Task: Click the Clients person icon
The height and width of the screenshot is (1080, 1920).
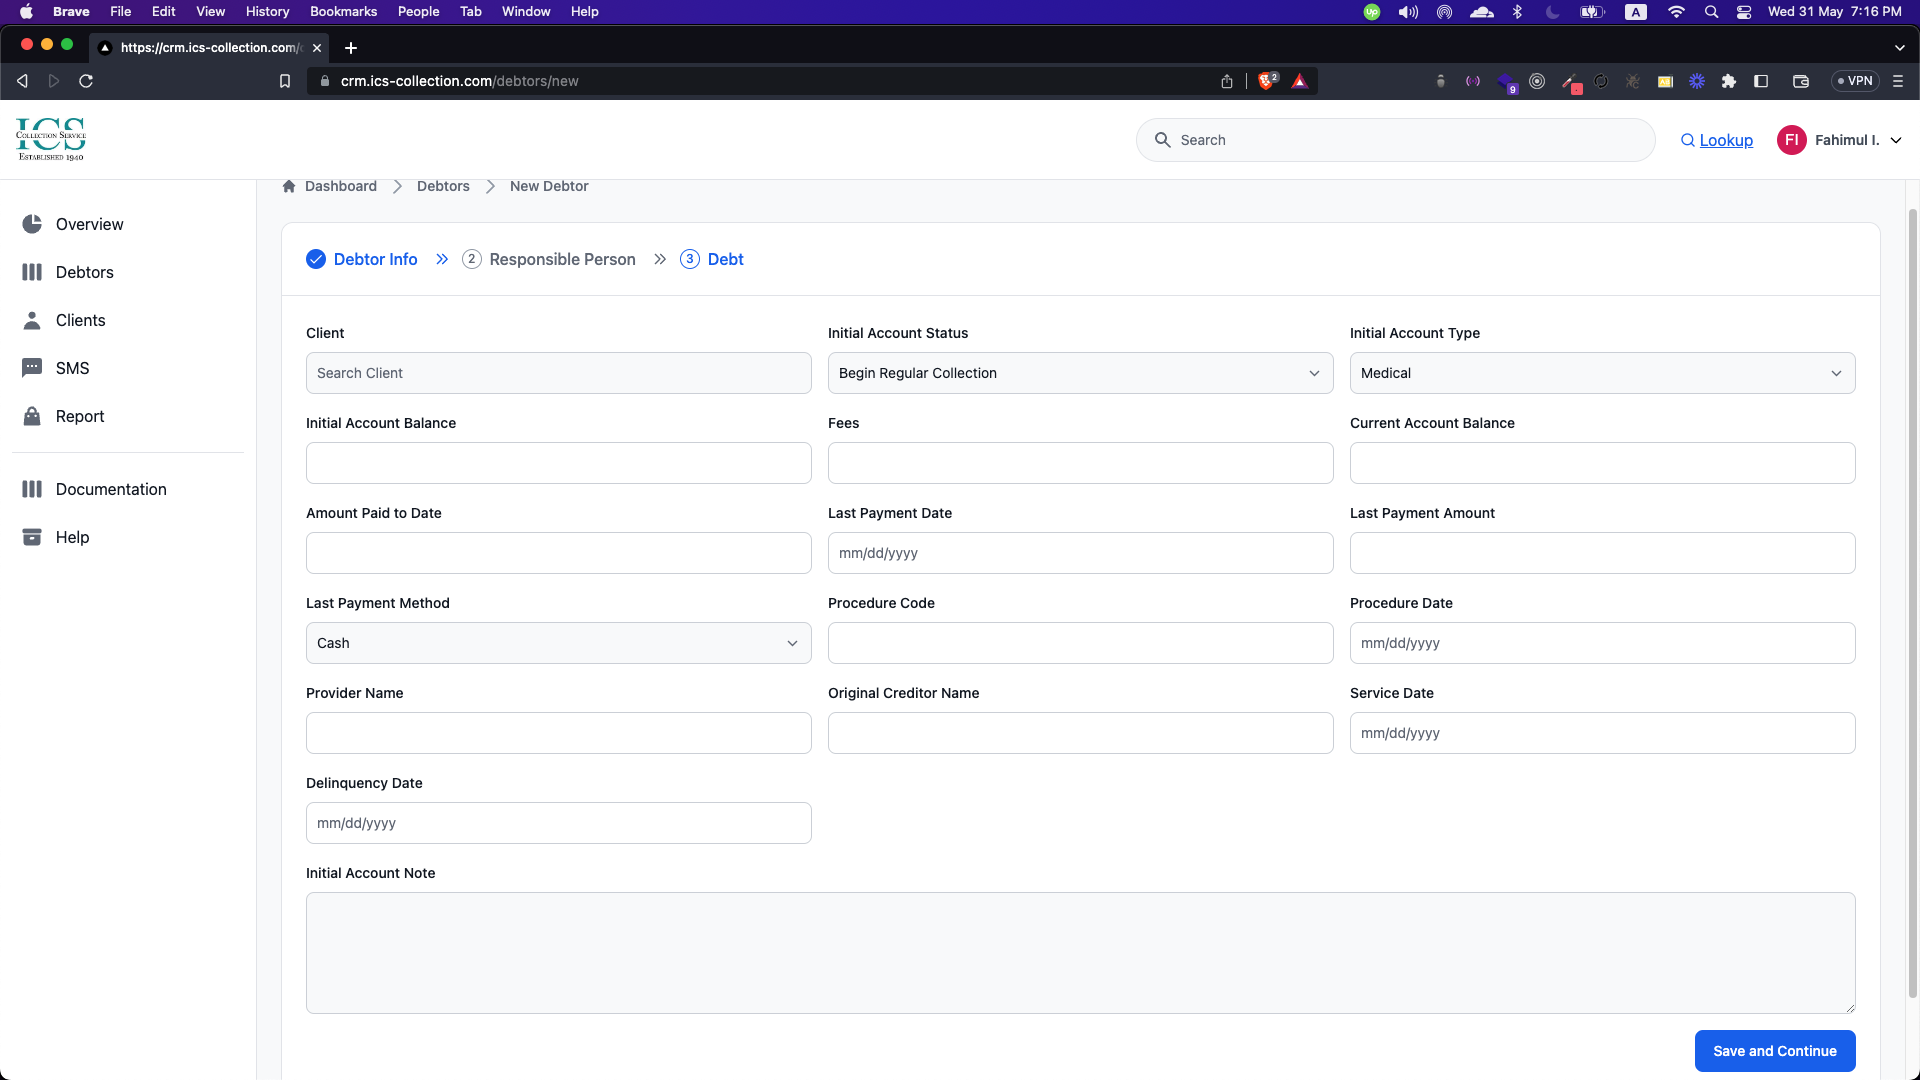Action: [x=32, y=320]
